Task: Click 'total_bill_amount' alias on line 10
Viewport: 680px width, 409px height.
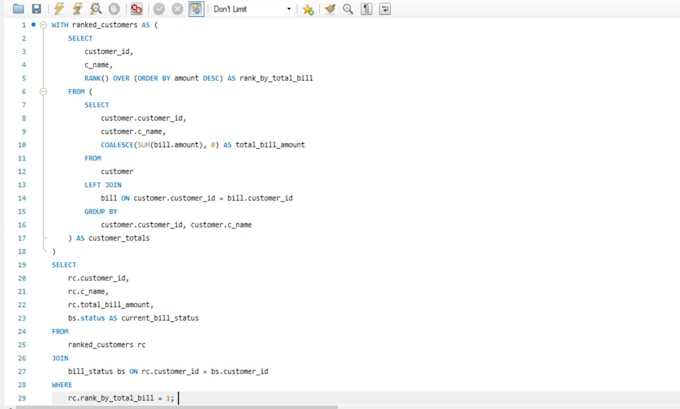Action: click(270, 145)
